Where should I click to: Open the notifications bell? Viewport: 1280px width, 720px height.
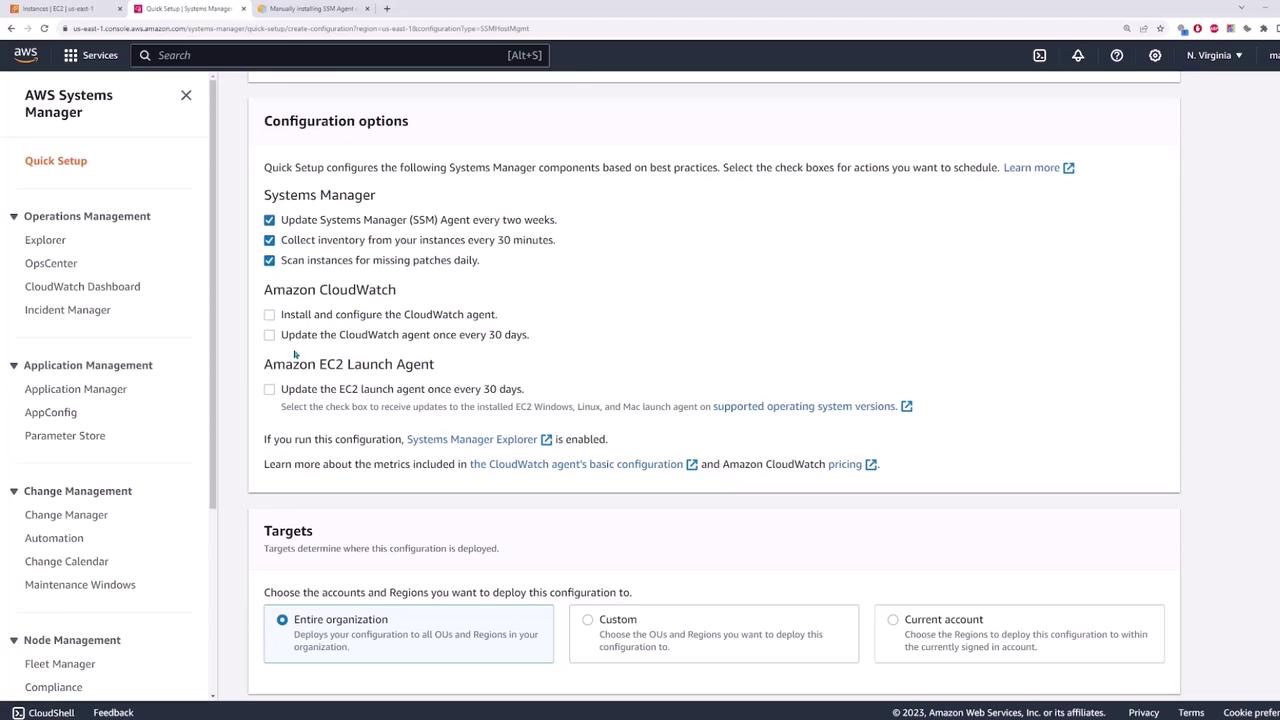[1078, 55]
